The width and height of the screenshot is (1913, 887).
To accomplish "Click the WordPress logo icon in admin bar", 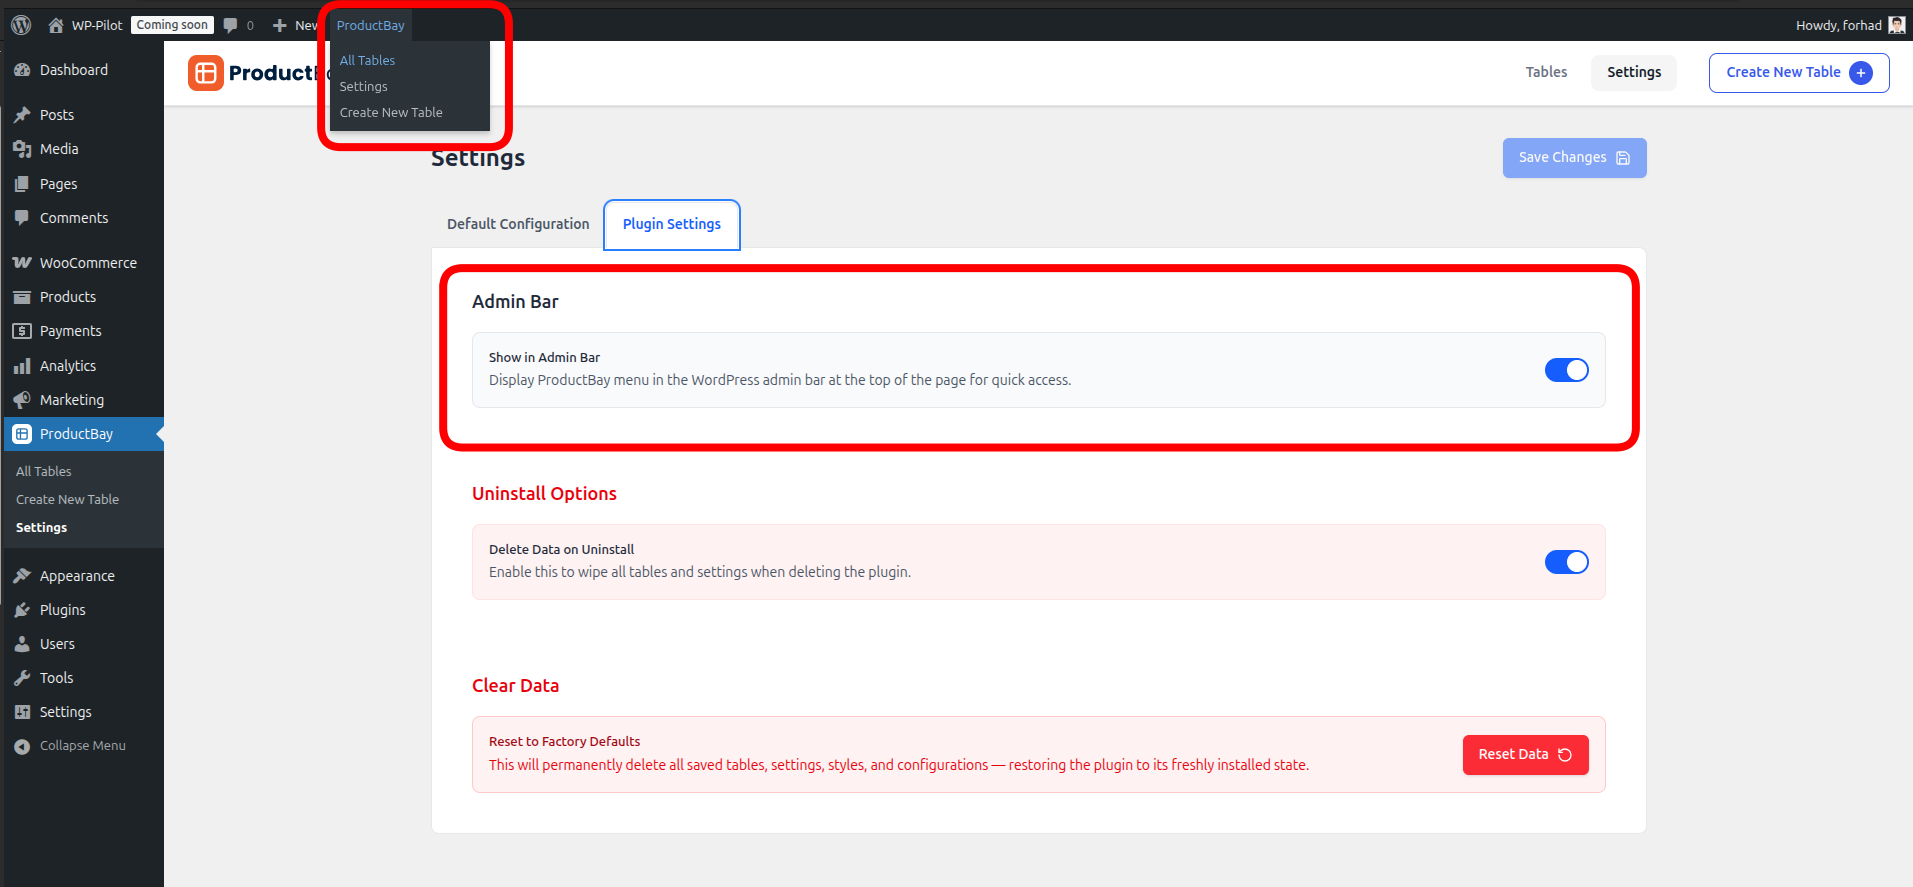I will pos(21,25).
